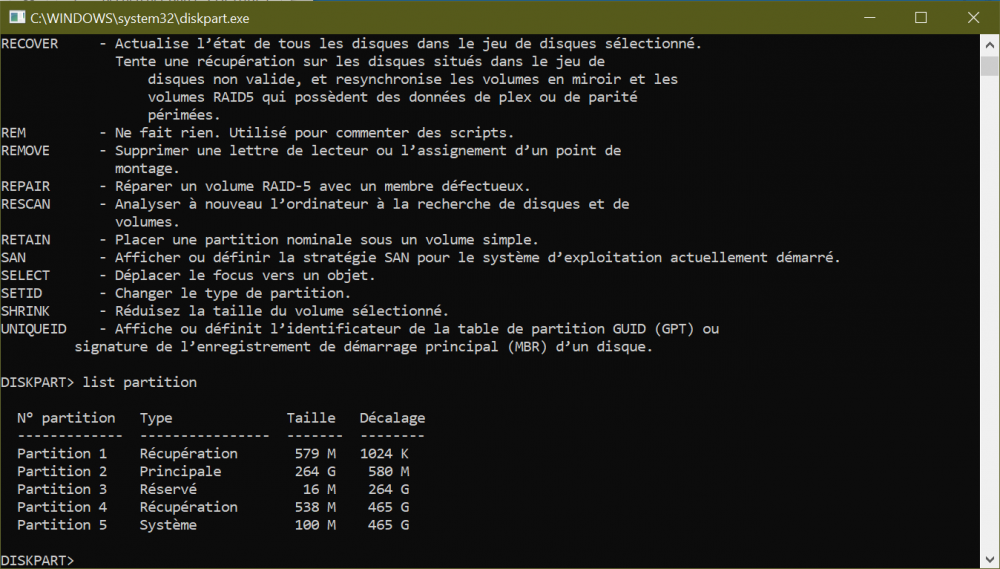This screenshot has height=569, width=1000.
Task: Click the RESCAN command name
Action: click(x=26, y=204)
